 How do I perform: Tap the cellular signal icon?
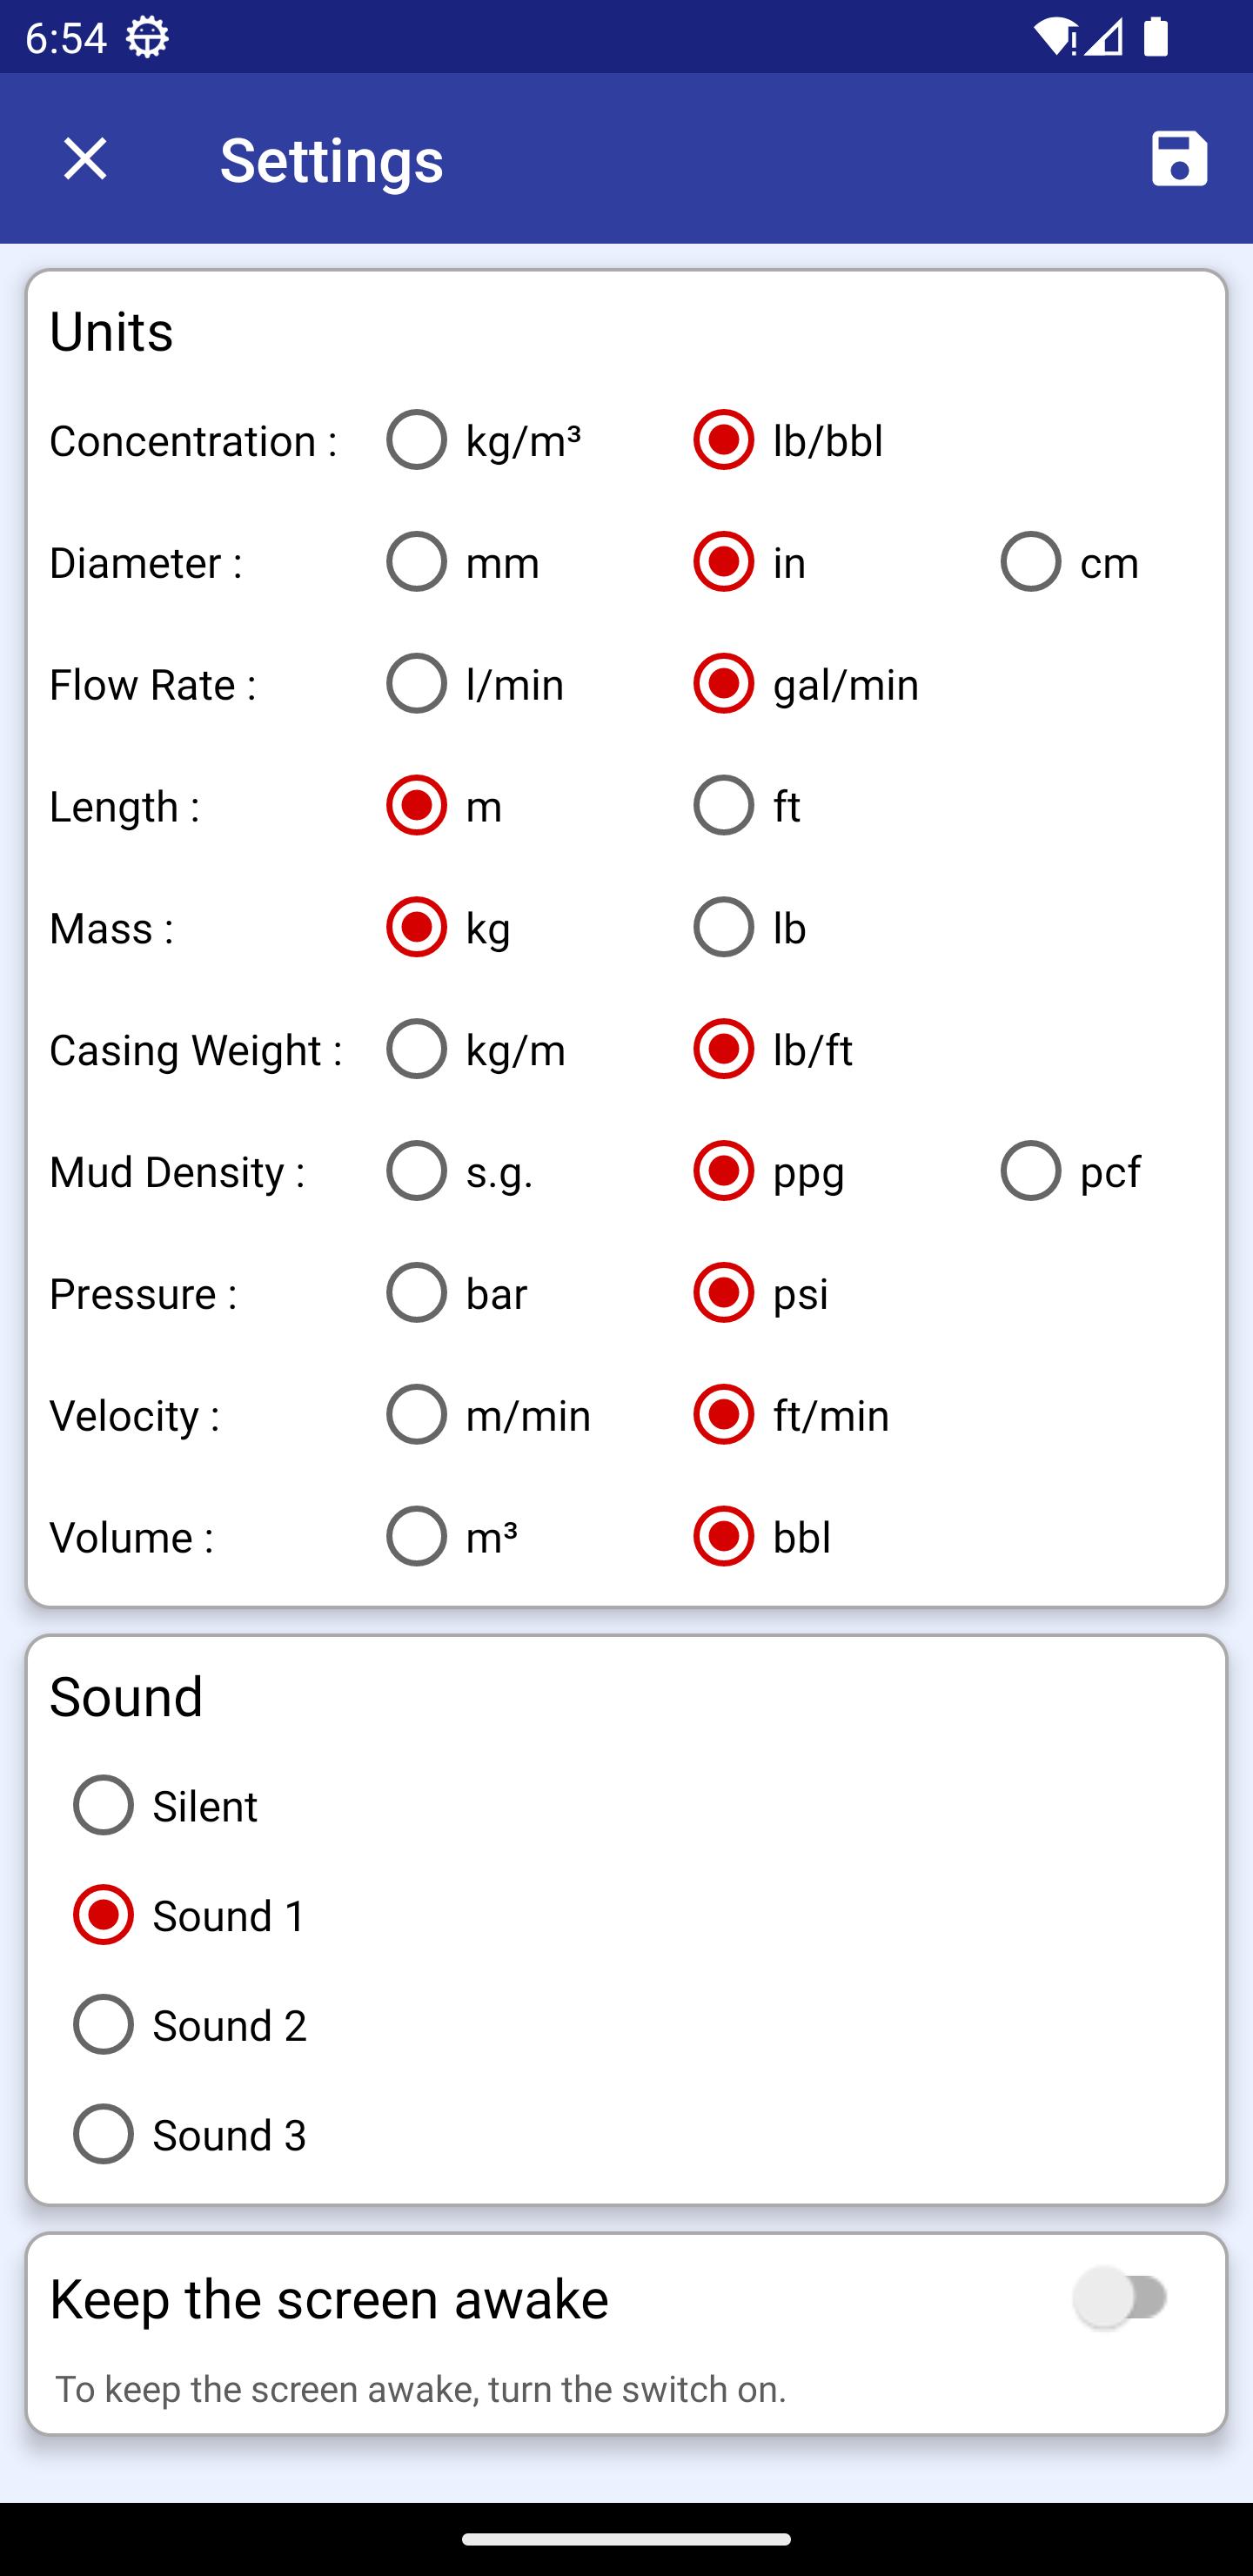point(1103,37)
